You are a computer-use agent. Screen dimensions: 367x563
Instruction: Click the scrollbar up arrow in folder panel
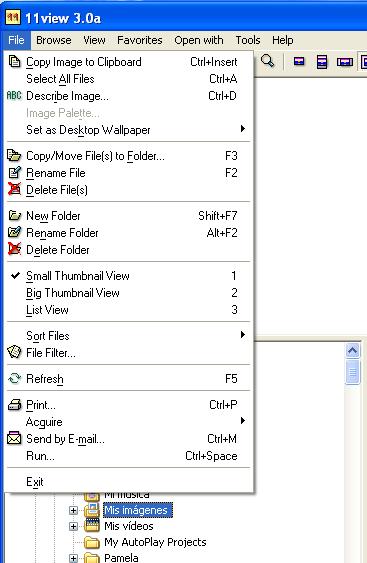353,350
